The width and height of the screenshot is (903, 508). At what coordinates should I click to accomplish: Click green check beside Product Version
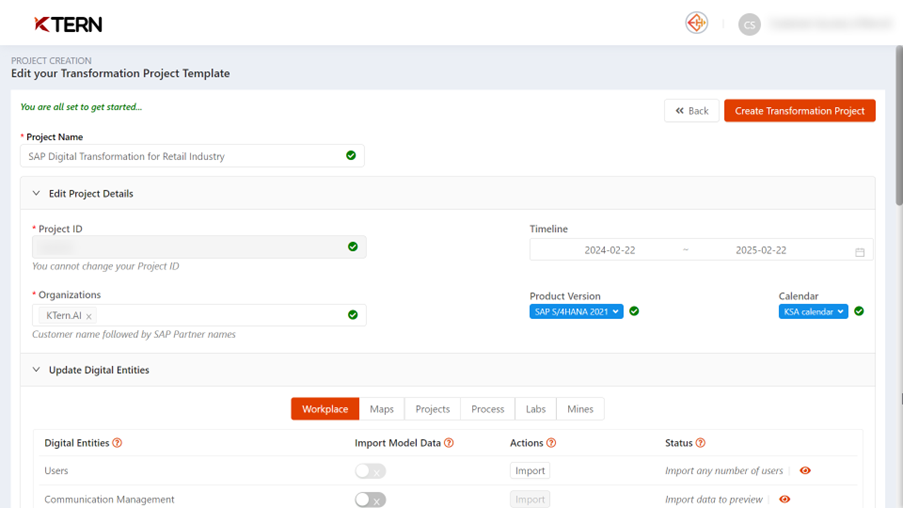click(634, 311)
